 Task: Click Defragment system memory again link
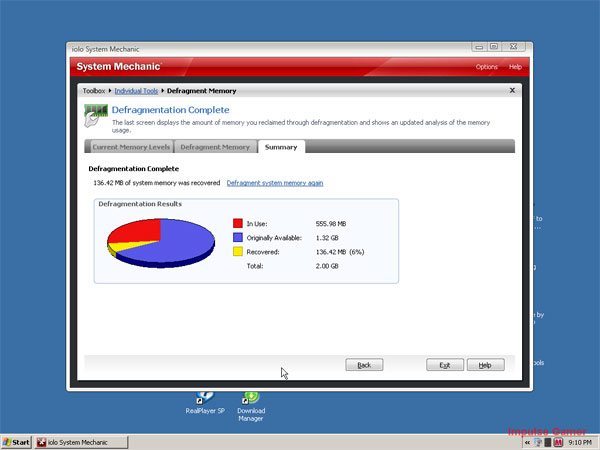coord(275,183)
